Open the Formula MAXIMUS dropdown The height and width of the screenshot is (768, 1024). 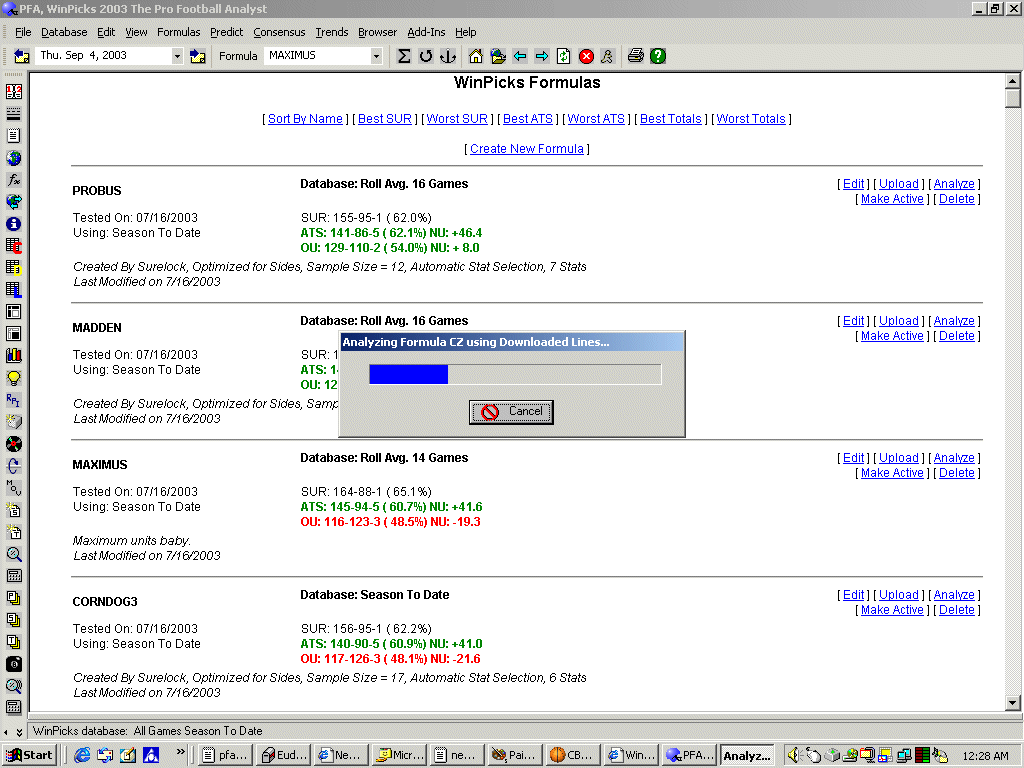coord(376,56)
